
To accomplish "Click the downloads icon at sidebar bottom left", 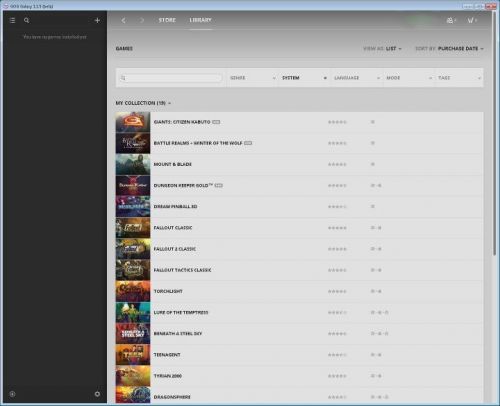I will (x=12, y=394).
